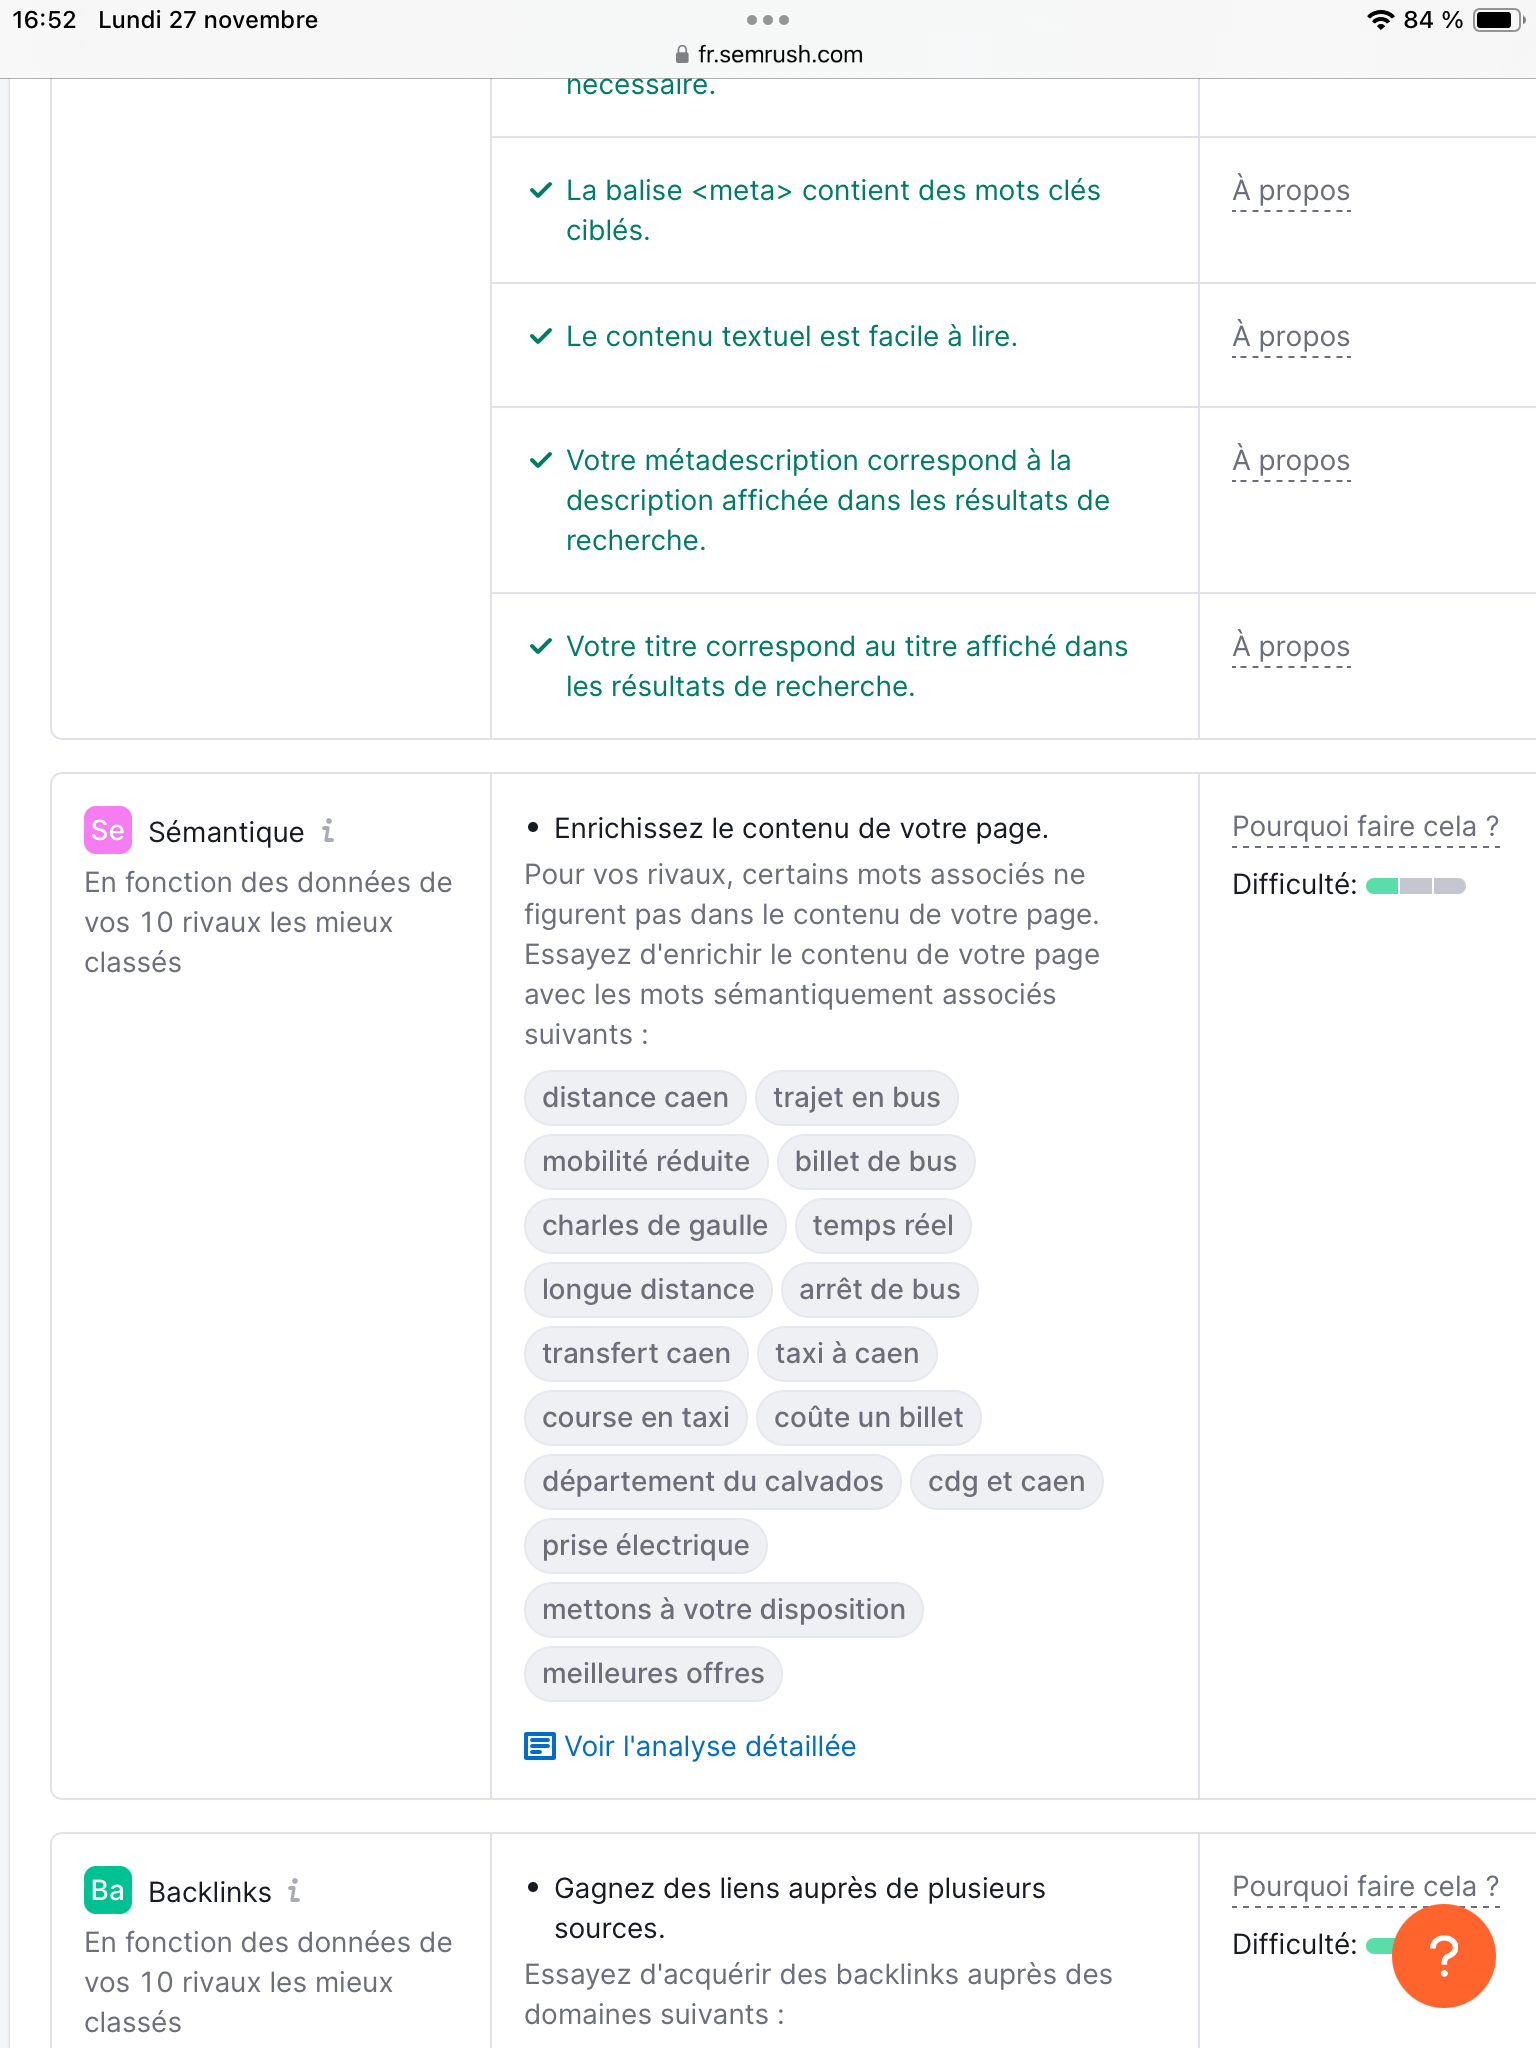Select the 'charles de gaulle' keyword tag
The width and height of the screenshot is (1536, 2048).
[x=655, y=1226]
